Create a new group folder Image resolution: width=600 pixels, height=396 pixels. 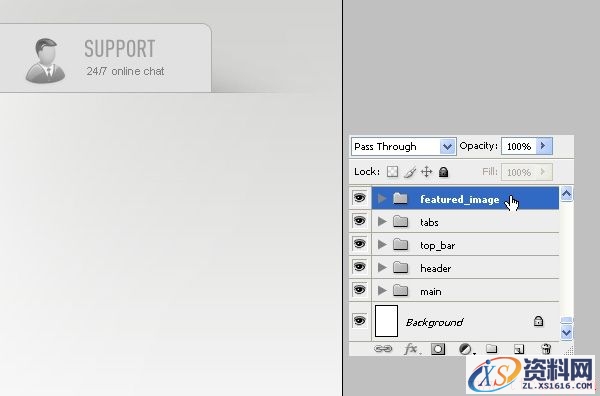[492, 349]
